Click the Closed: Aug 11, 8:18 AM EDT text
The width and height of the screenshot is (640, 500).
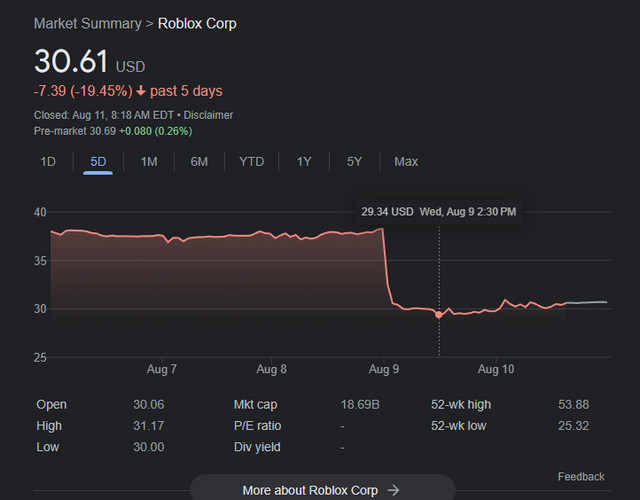[104, 115]
